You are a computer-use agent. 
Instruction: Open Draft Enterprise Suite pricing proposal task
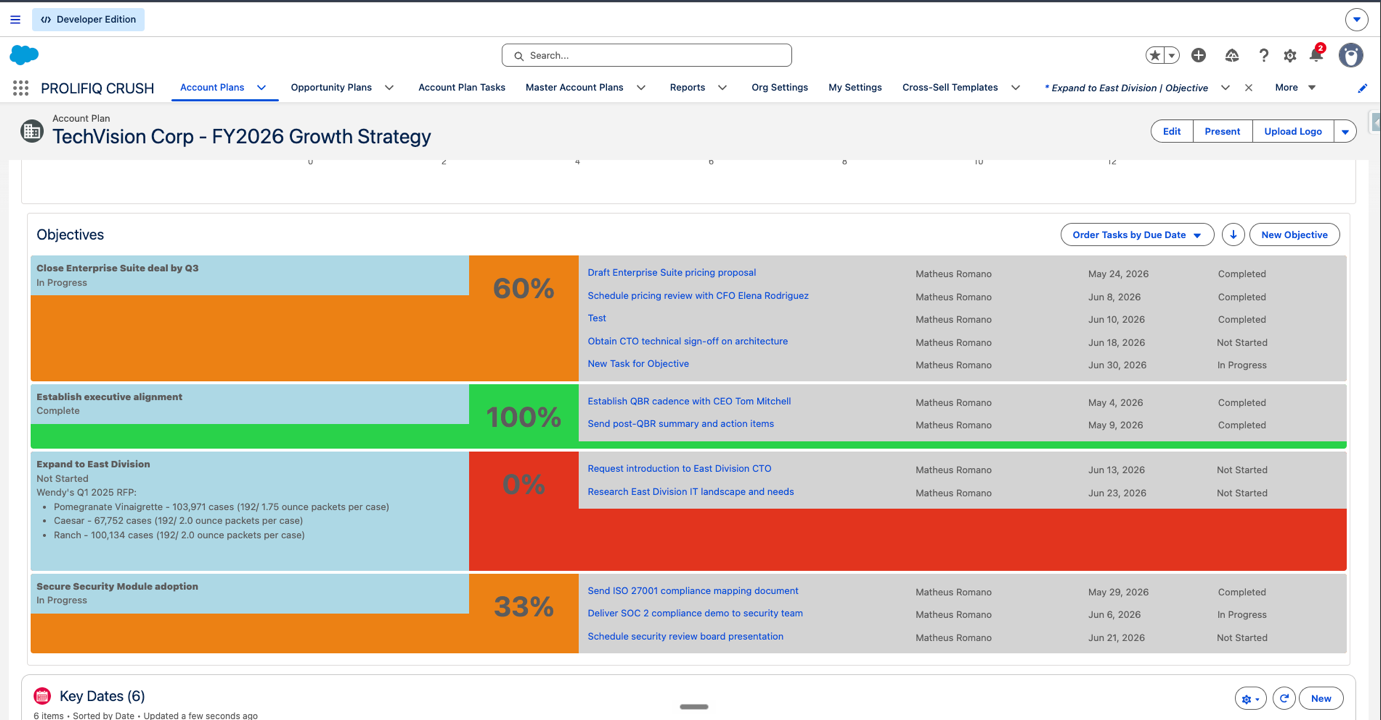pyautogui.click(x=672, y=273)
